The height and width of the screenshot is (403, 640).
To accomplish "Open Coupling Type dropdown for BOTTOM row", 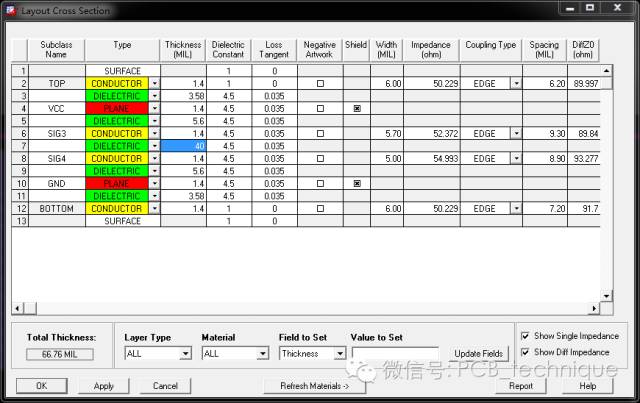I will (x=516, y=209).
